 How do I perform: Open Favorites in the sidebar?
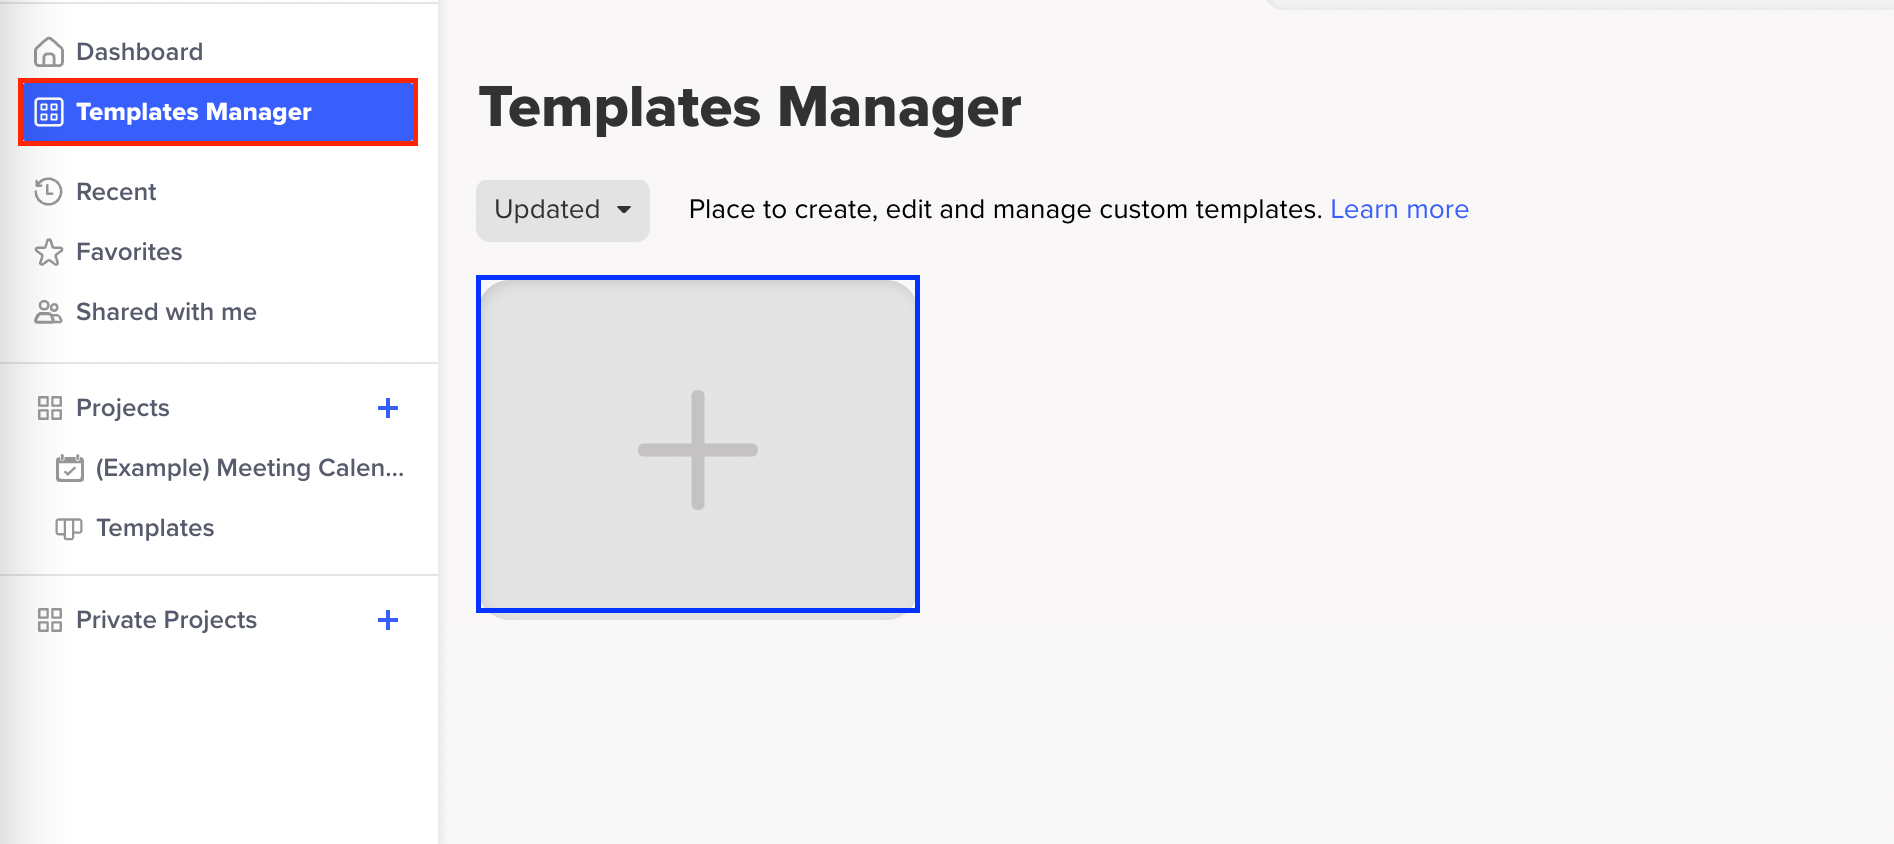[x=129, y=252]
